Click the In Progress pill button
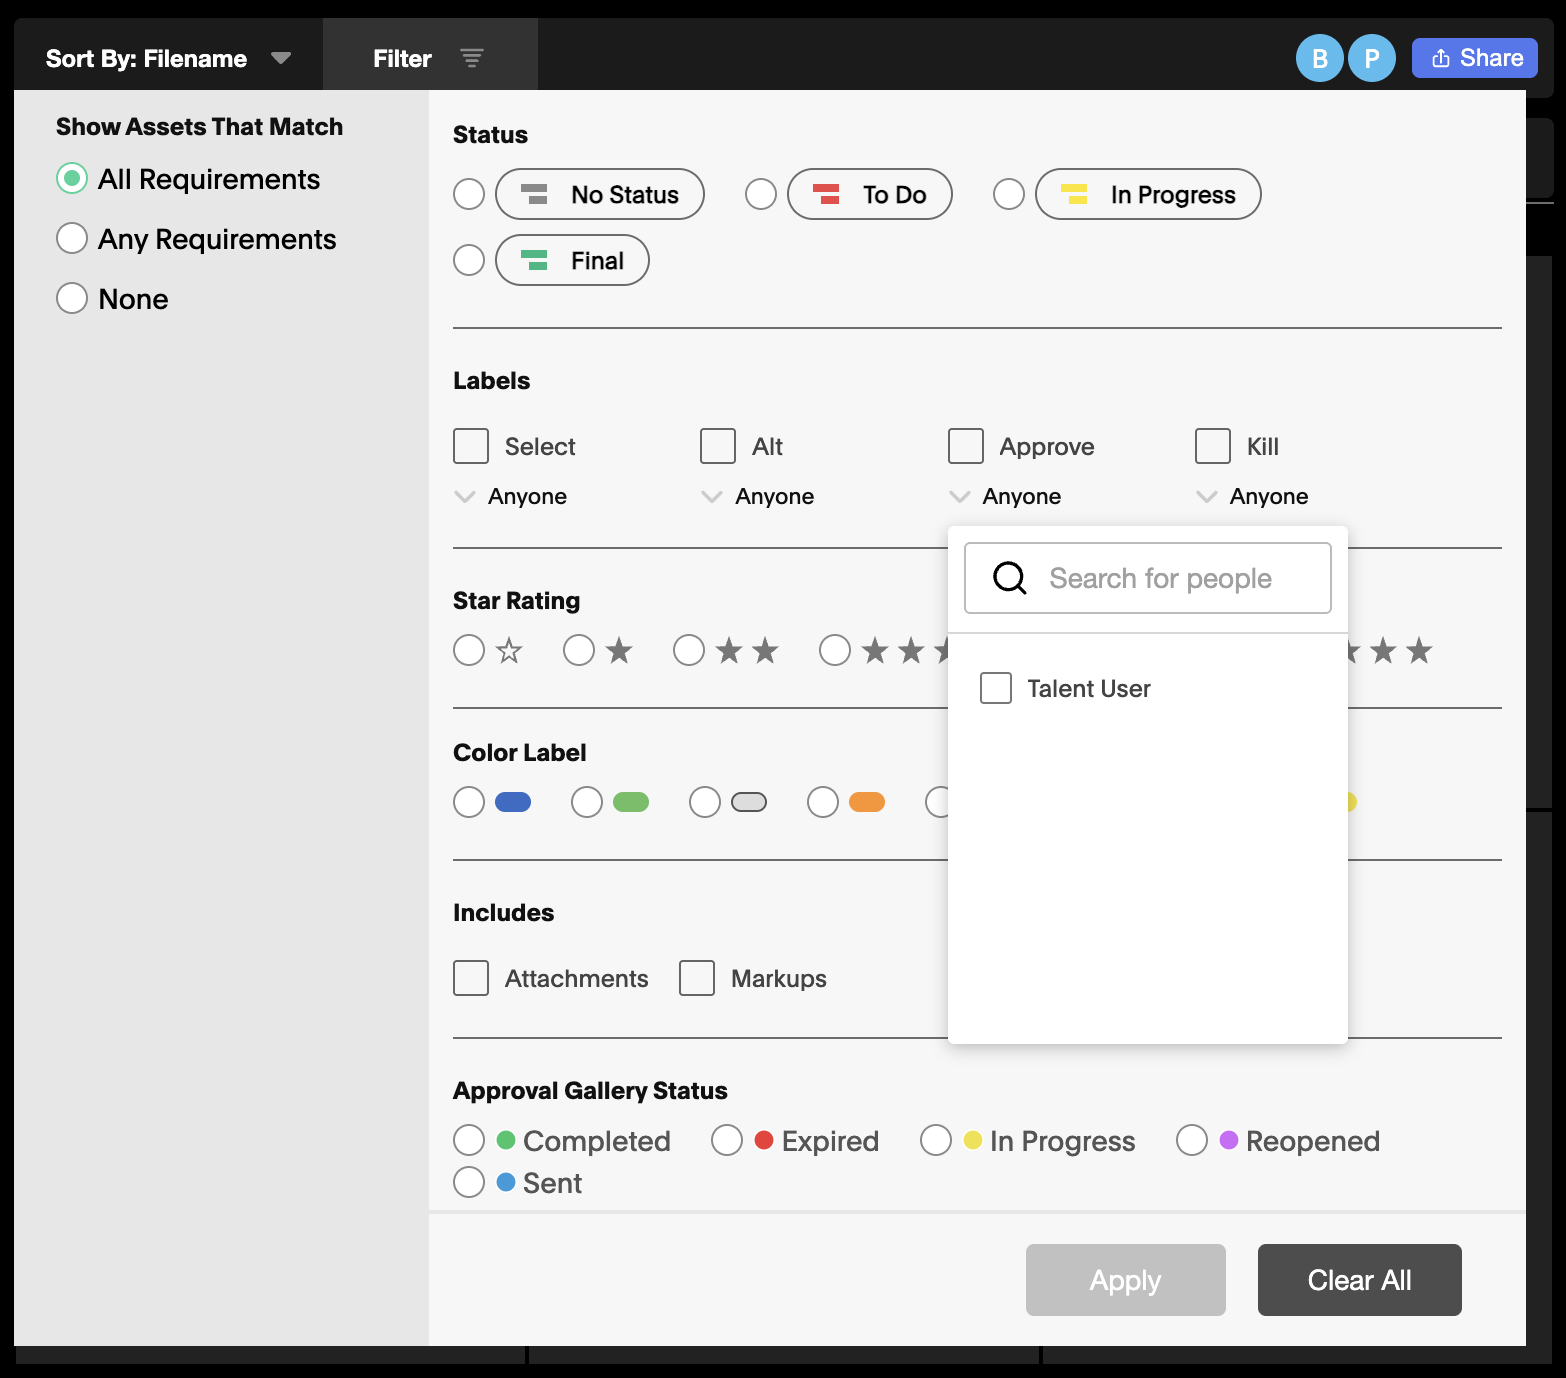Screen dimensions: 1566x1378 tap(1148, 194)
